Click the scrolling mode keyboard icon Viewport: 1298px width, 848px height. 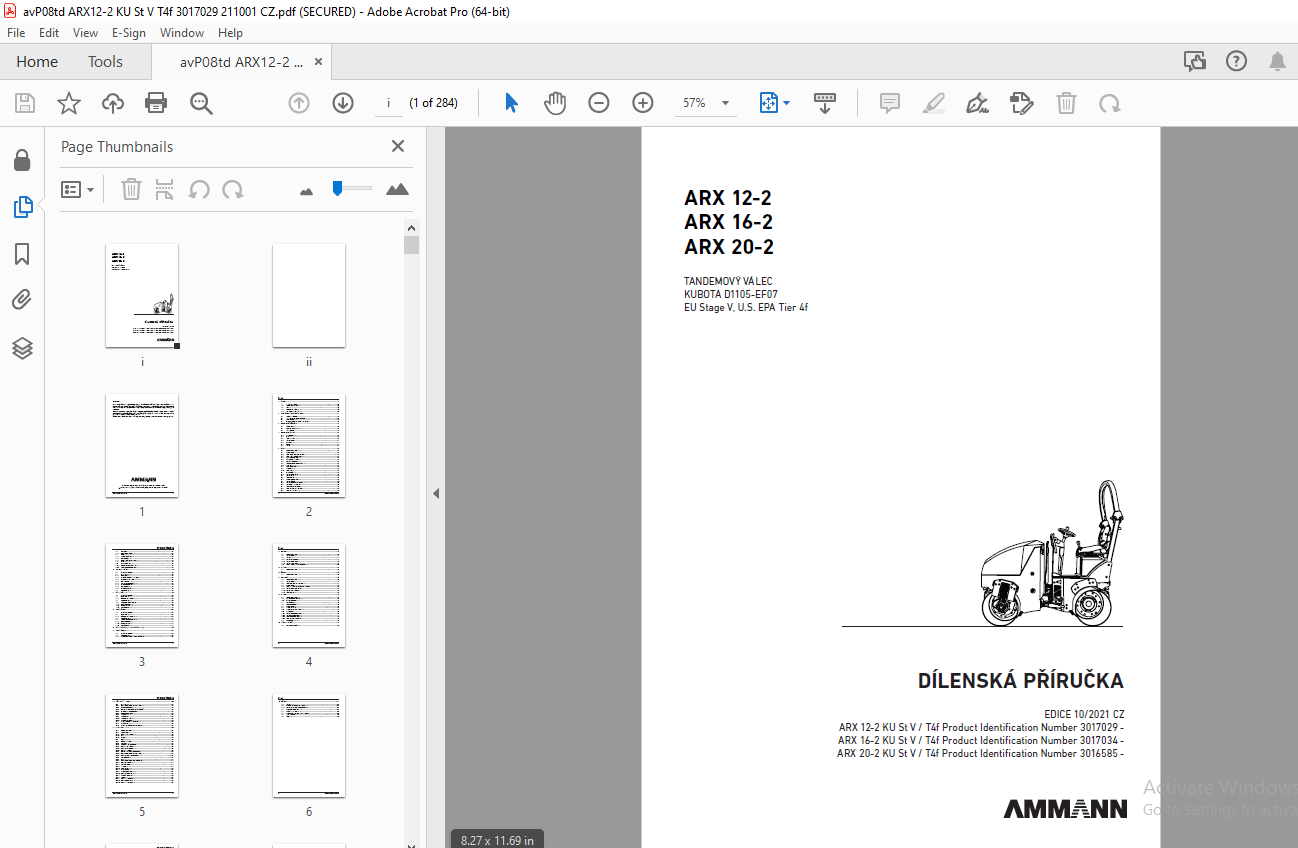[825, 103]
